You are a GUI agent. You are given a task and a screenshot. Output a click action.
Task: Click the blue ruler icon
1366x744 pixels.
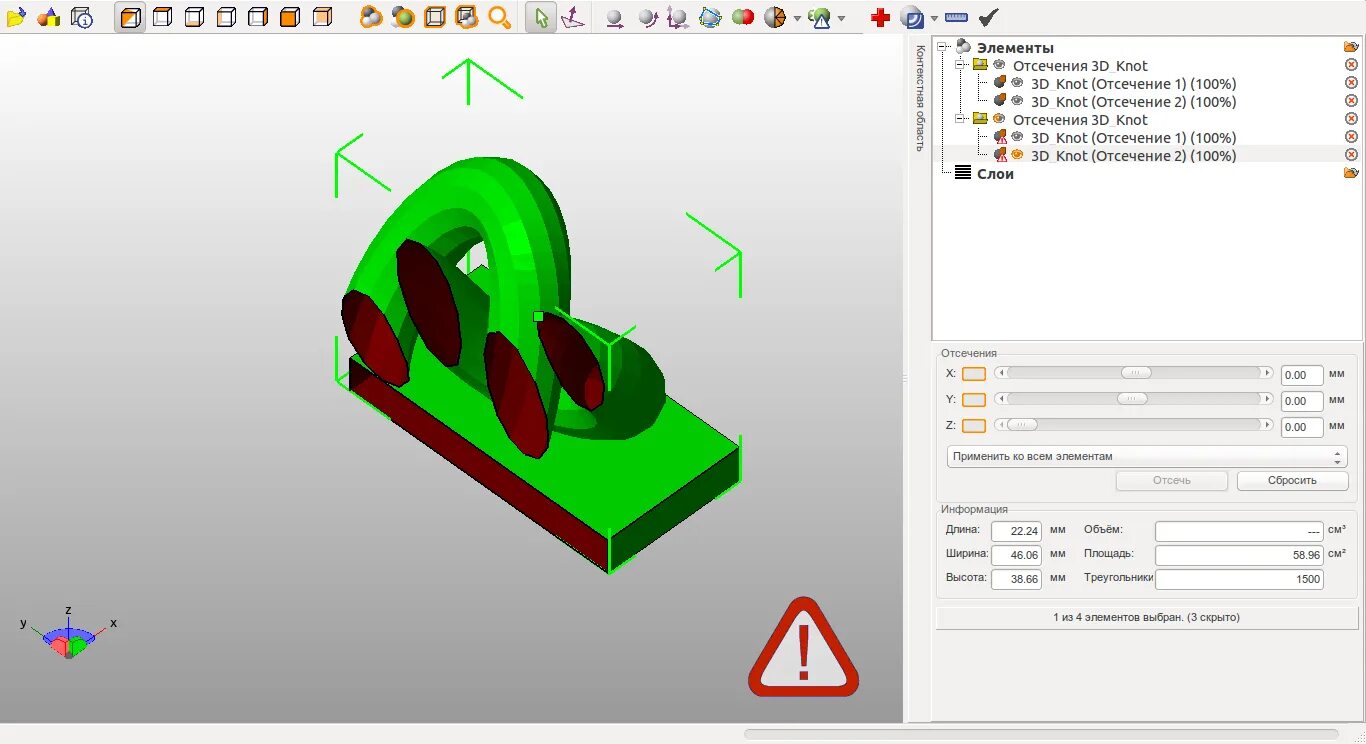[x=956, y=17]
